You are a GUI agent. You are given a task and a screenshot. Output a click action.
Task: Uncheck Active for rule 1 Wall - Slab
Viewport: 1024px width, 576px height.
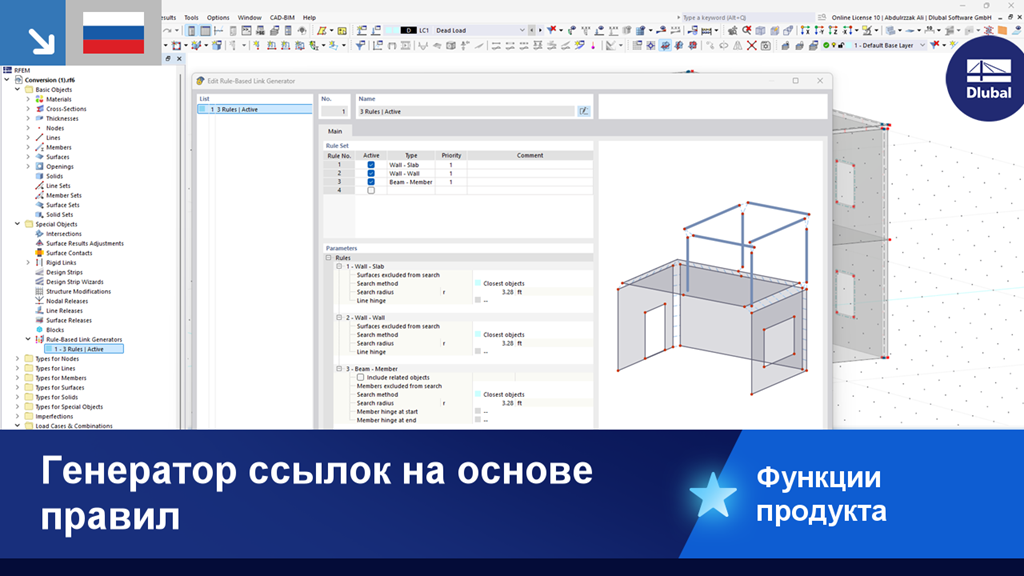point(371,165)
